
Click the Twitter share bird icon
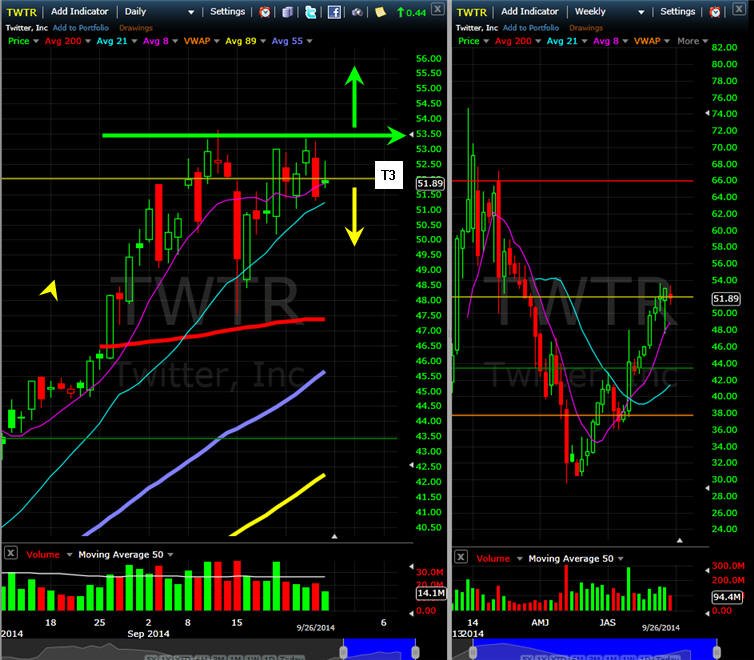311,12
